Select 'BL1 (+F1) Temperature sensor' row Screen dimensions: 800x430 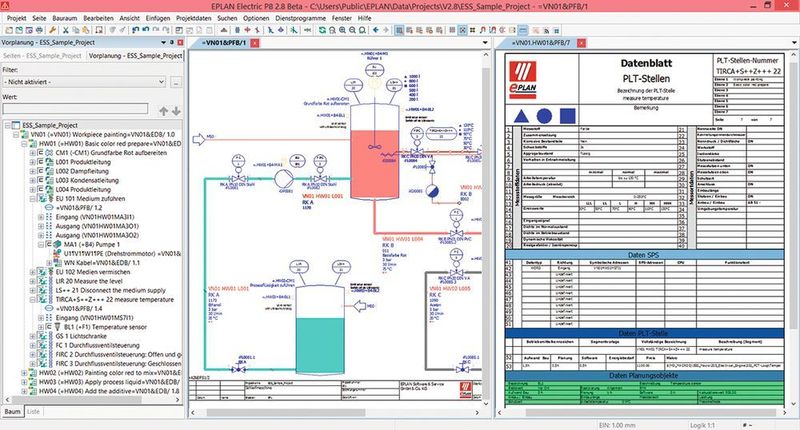coord(105,327)
